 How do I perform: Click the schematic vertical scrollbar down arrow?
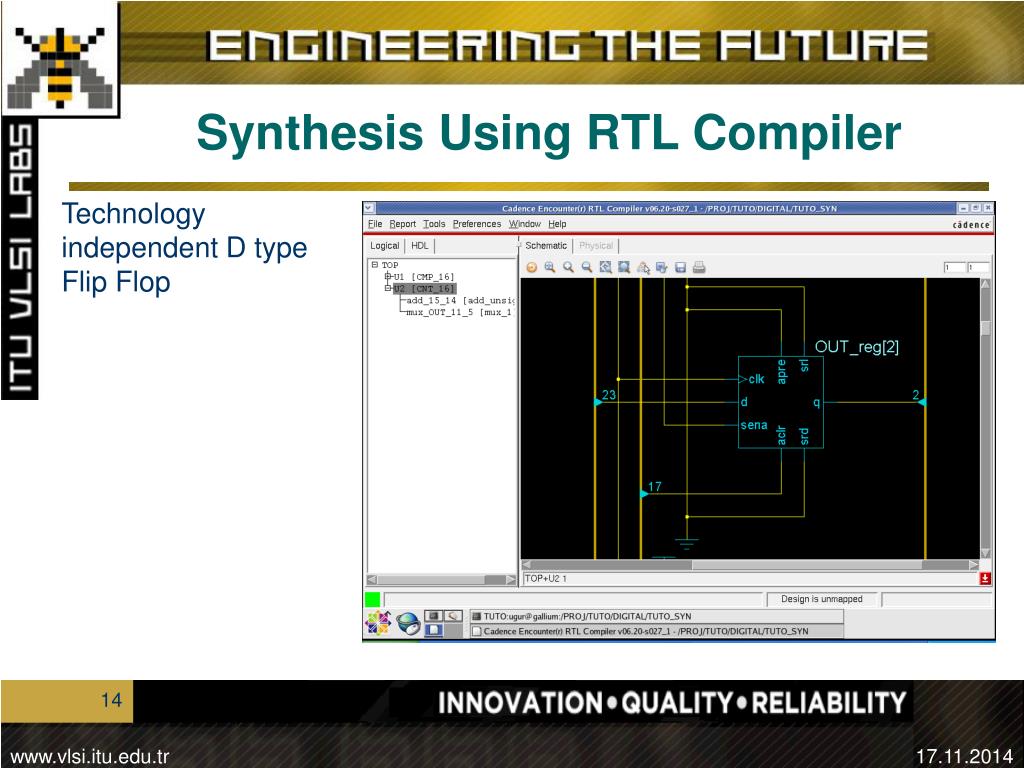point(986,553)
